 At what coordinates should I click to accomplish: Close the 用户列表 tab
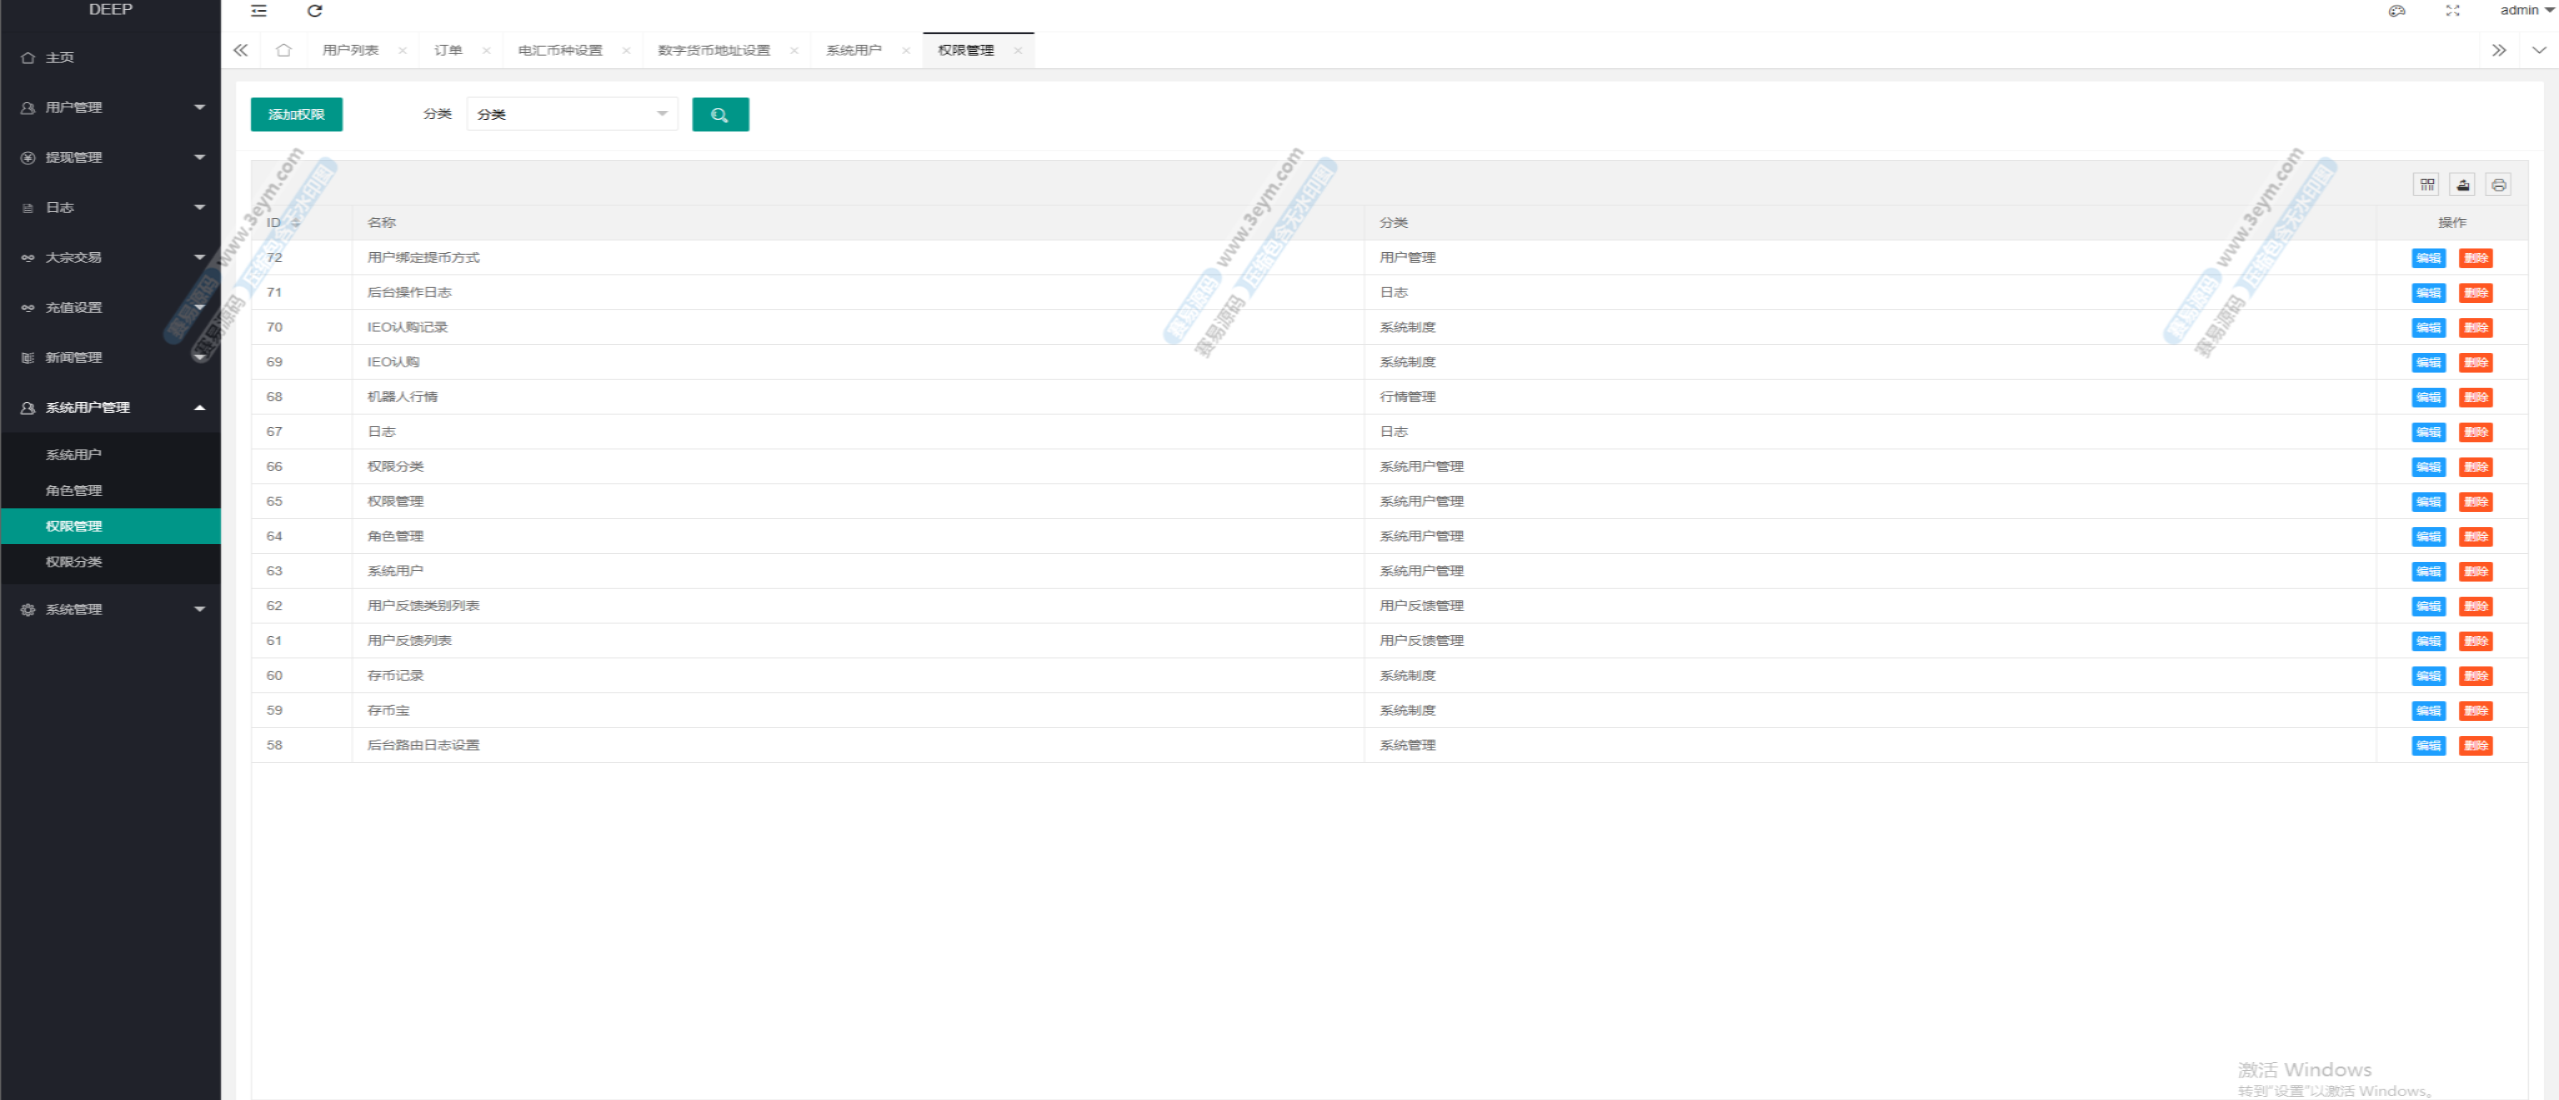402,51
